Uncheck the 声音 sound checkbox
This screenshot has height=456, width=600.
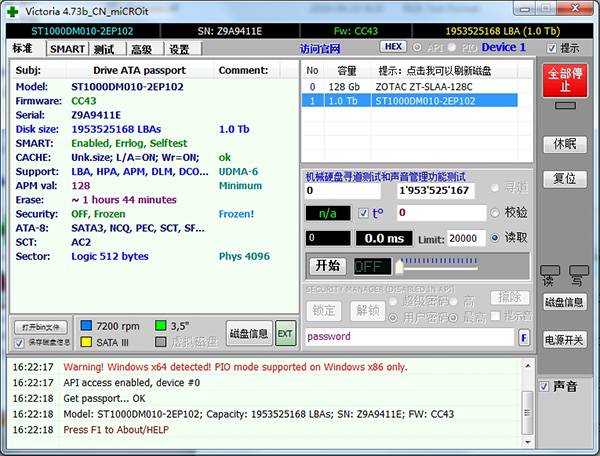(x=543, y=386)
